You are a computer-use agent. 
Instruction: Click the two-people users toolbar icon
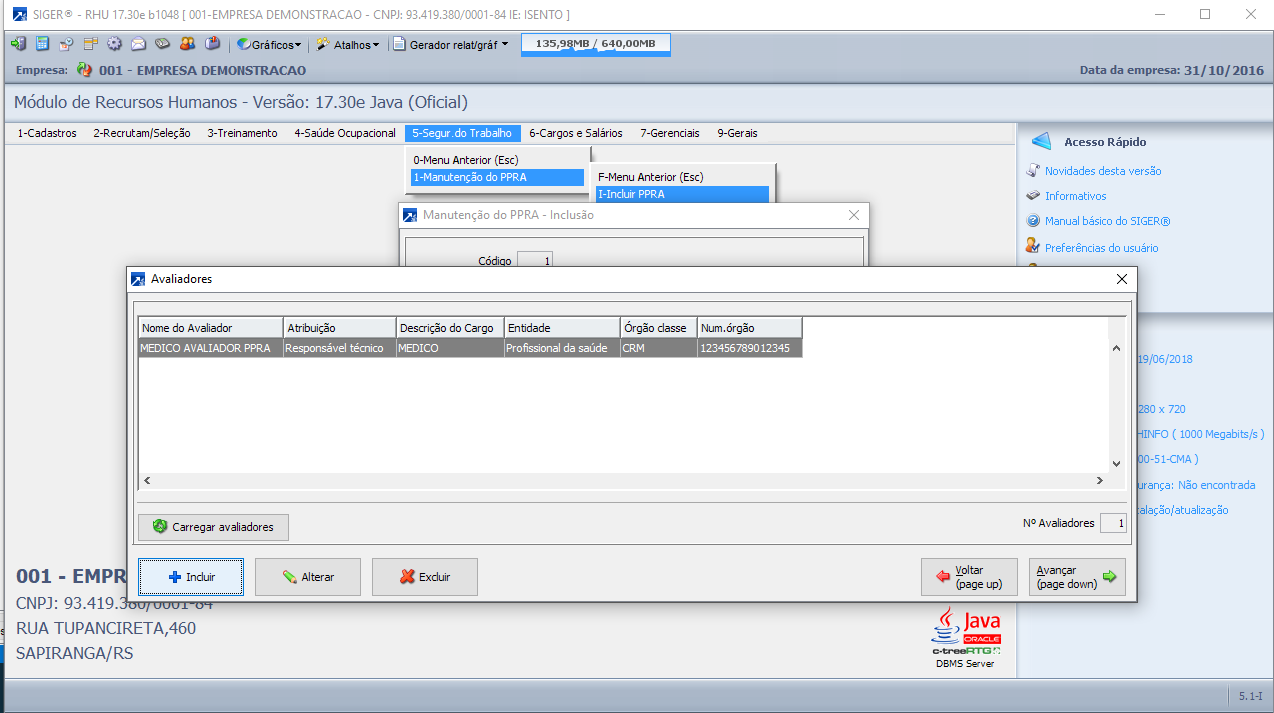[187, 44]
